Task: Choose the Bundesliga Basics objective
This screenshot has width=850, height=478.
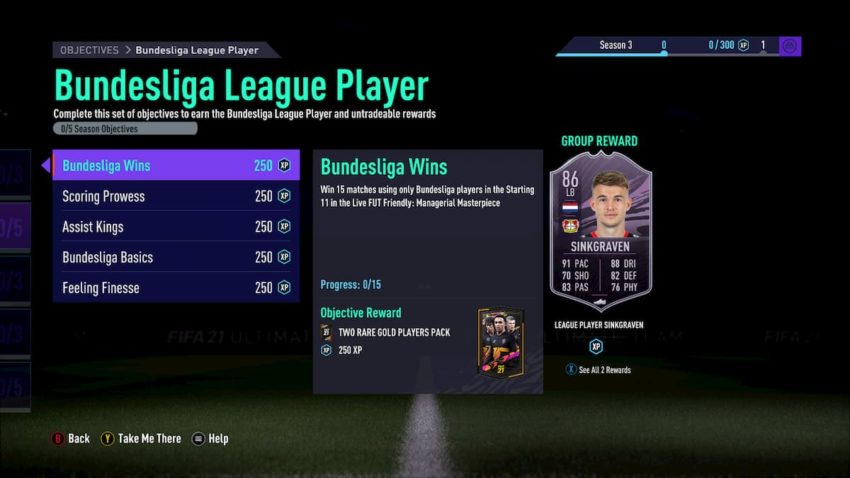Action: [176, 257]
